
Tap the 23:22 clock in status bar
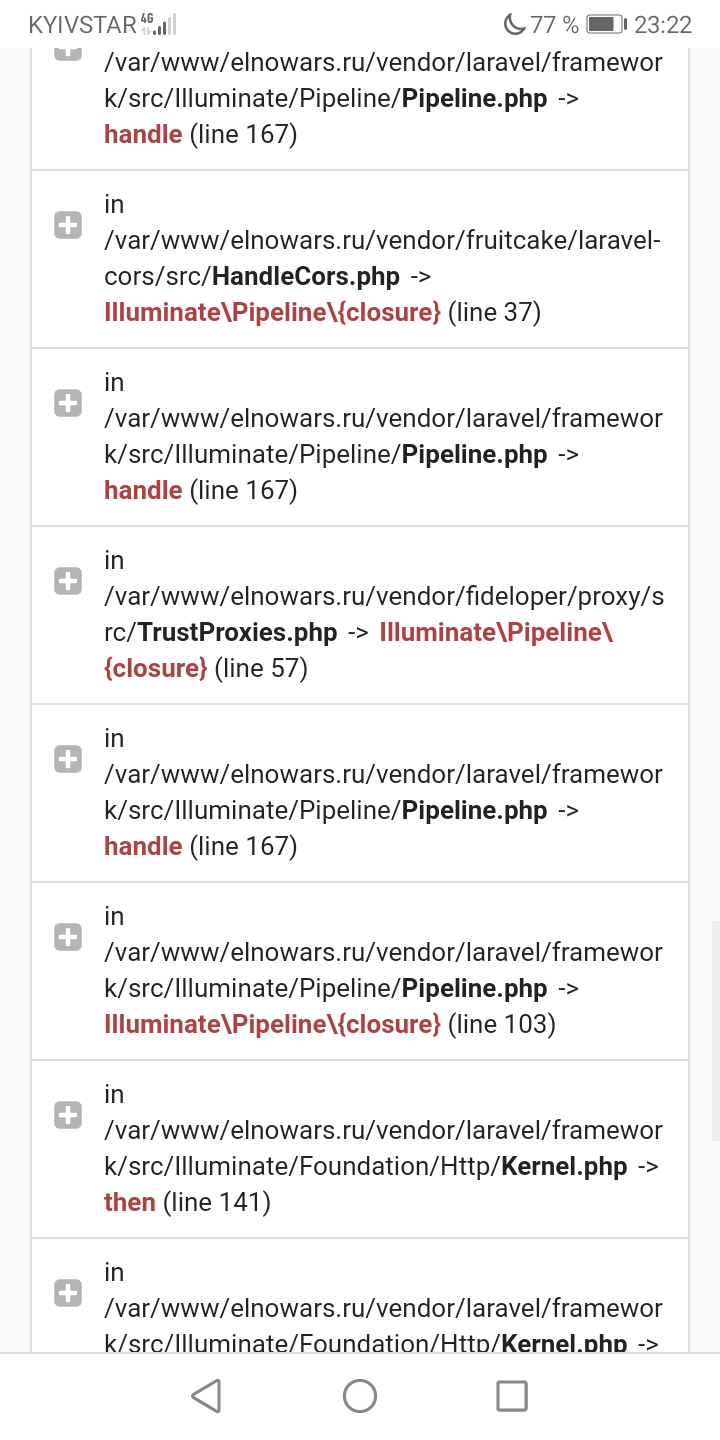tap(664, 24)
